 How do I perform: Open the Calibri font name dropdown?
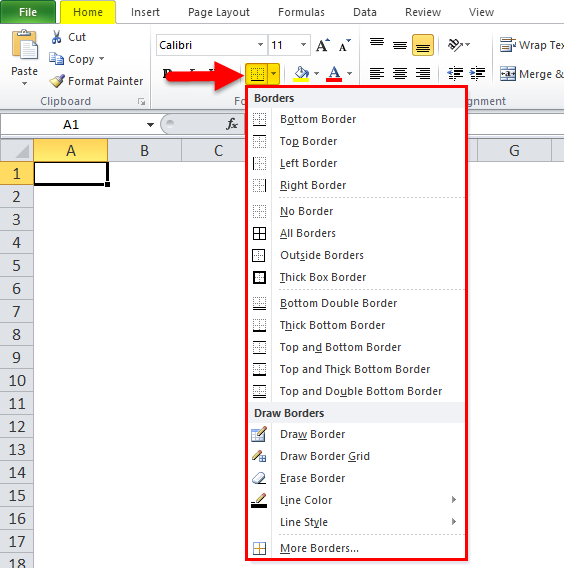click(260, 45)
